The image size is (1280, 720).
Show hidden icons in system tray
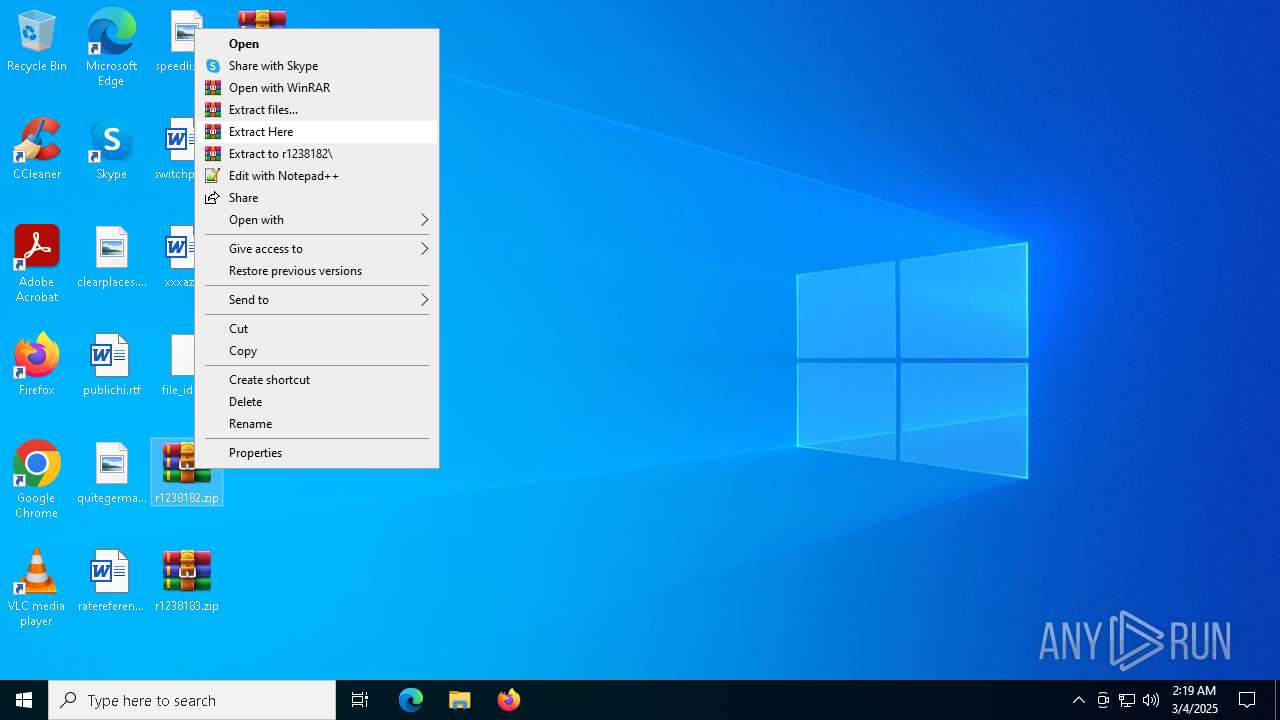tap(1079, 700)
